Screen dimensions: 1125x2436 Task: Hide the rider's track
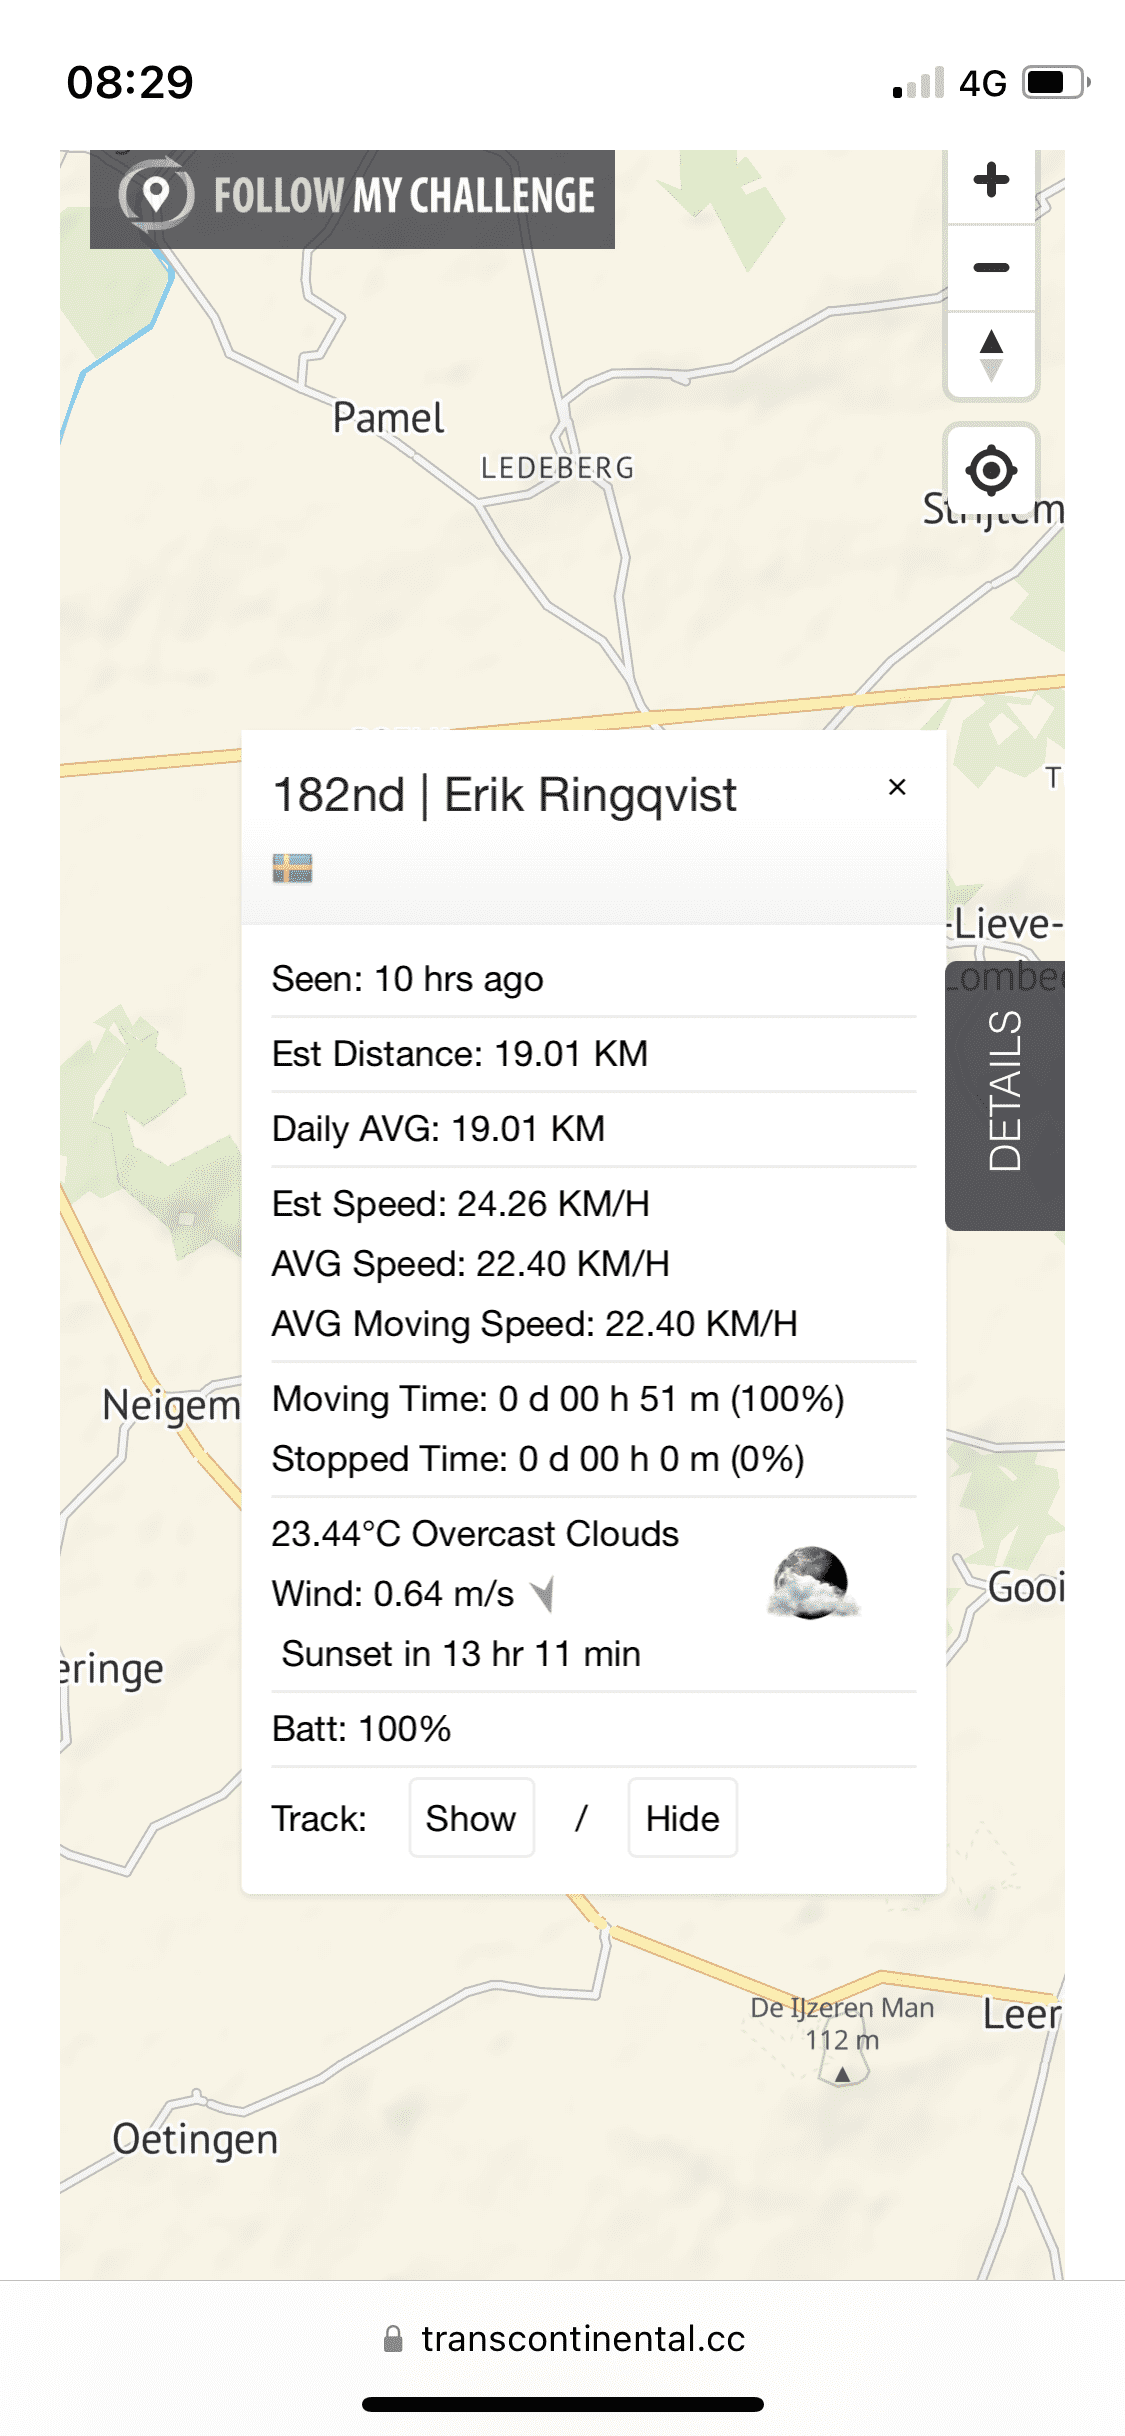(682, 1818)
